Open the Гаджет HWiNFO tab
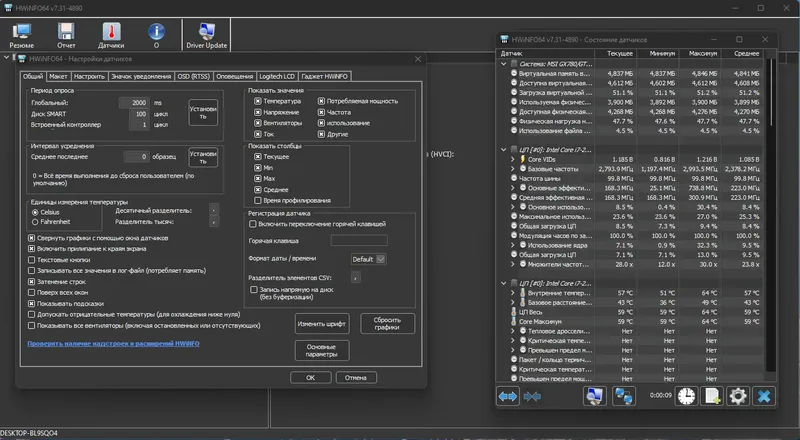This screenshot has height=440, width=800. click(324, 76)
